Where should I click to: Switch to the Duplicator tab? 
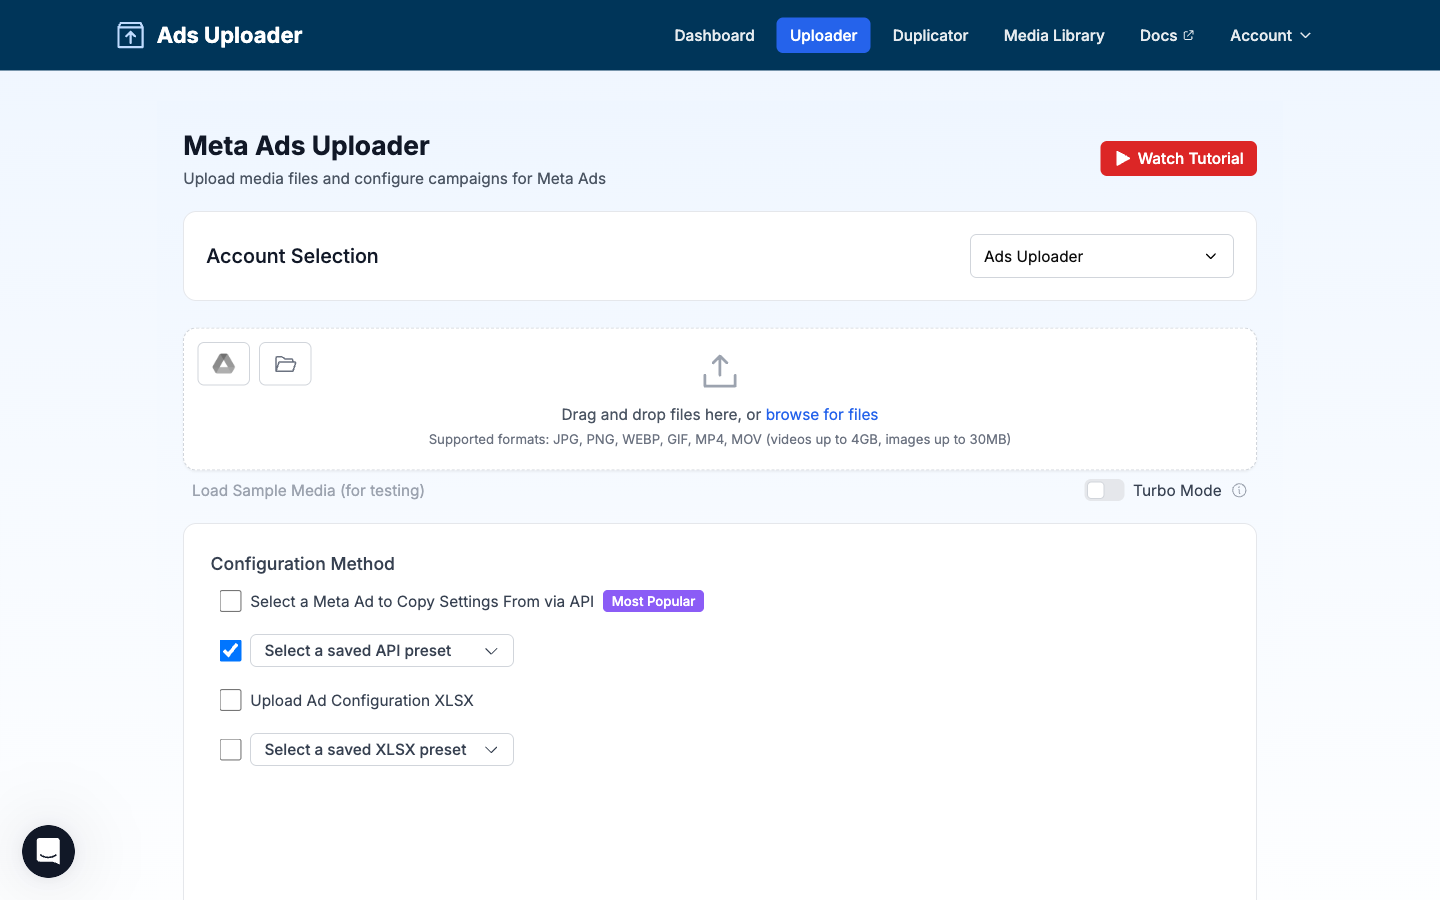[930, 35]
